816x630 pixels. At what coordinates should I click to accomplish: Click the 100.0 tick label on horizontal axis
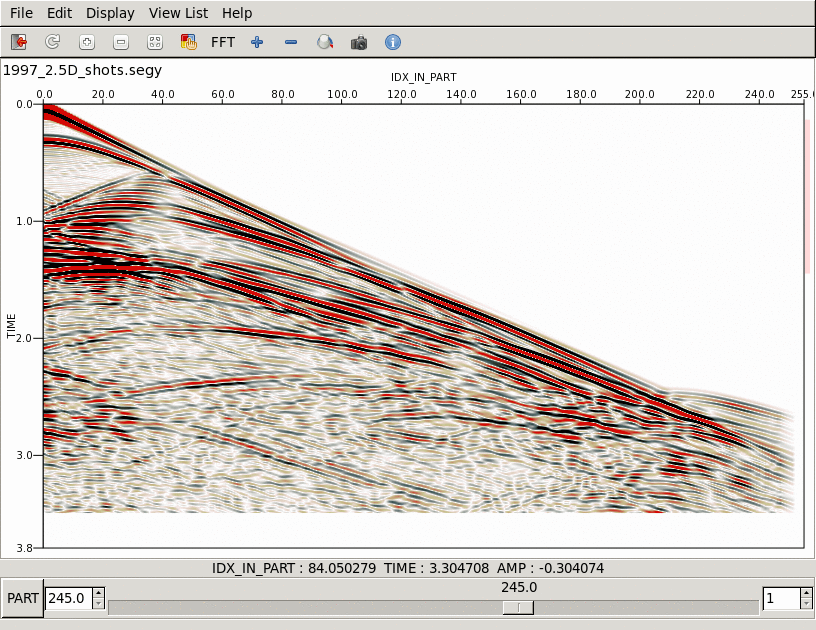342,94
